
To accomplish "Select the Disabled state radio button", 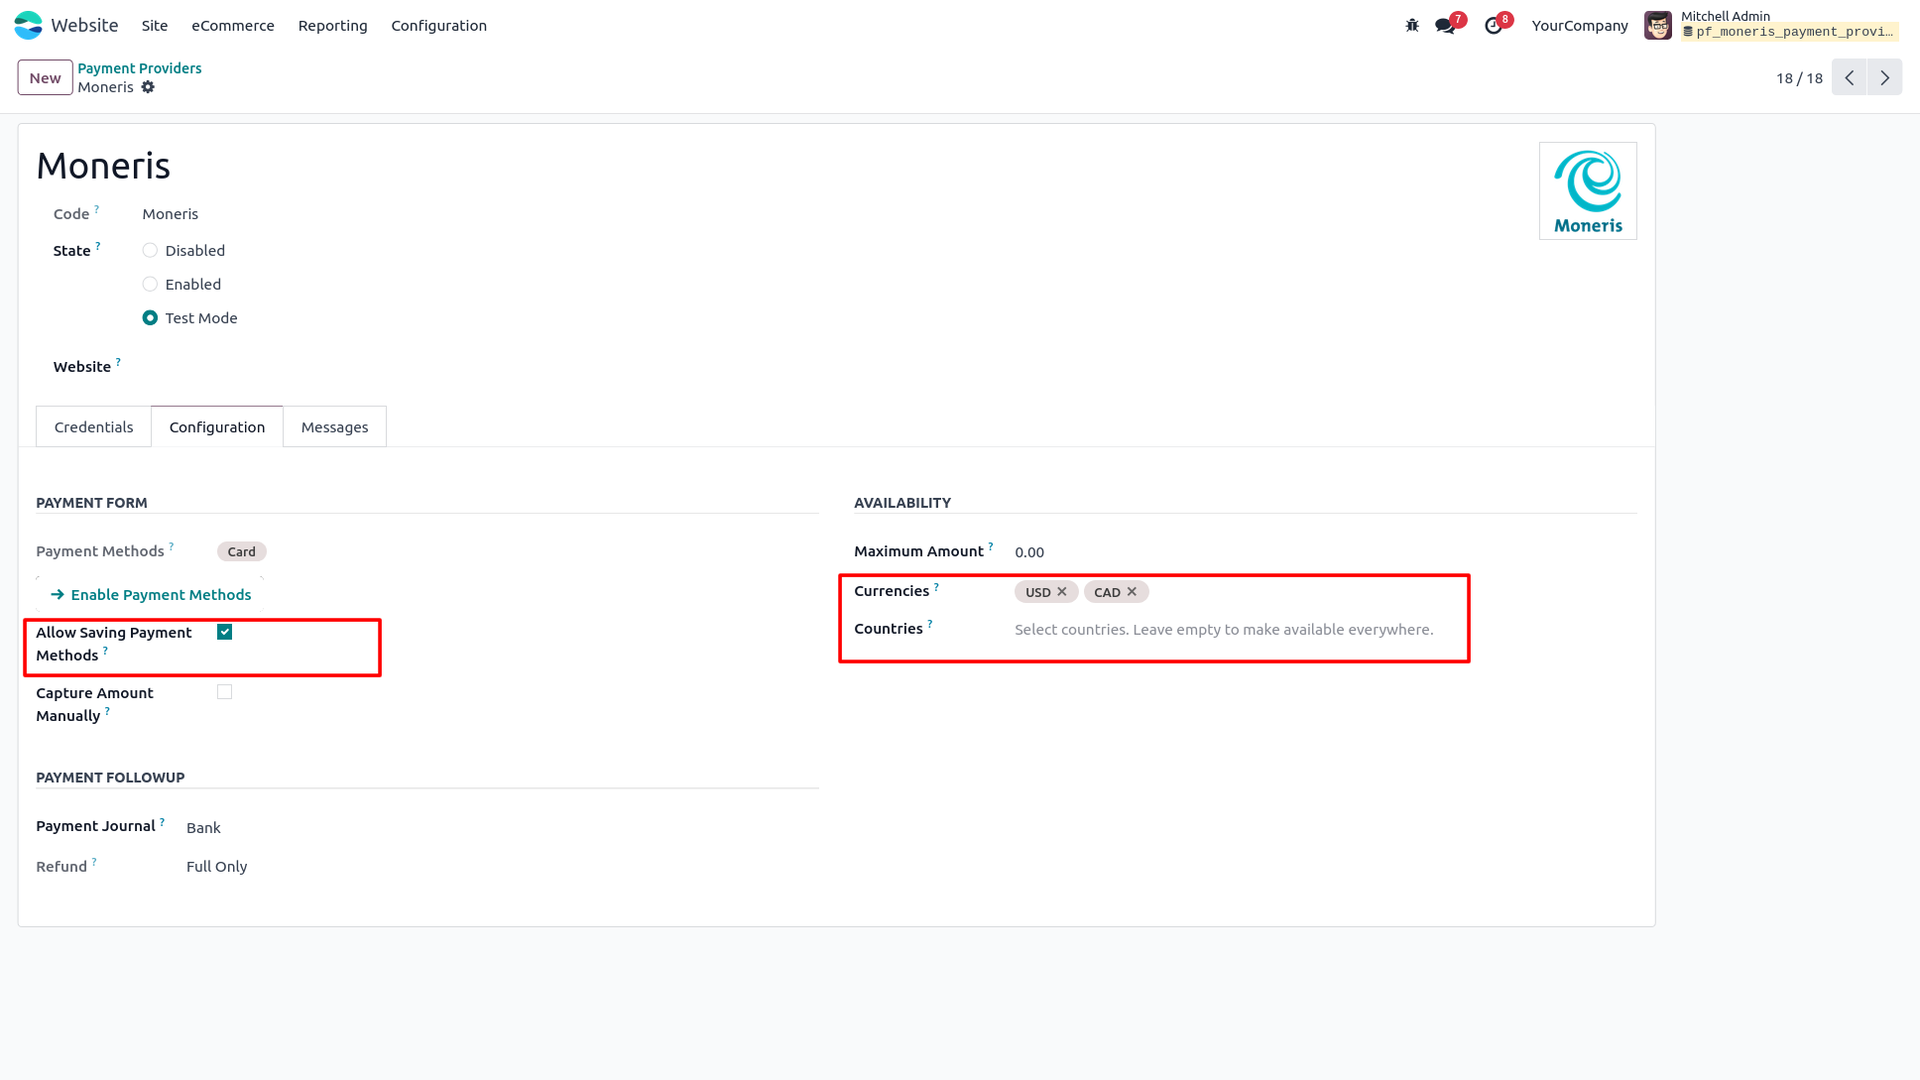I will click(x=150, y=251).
